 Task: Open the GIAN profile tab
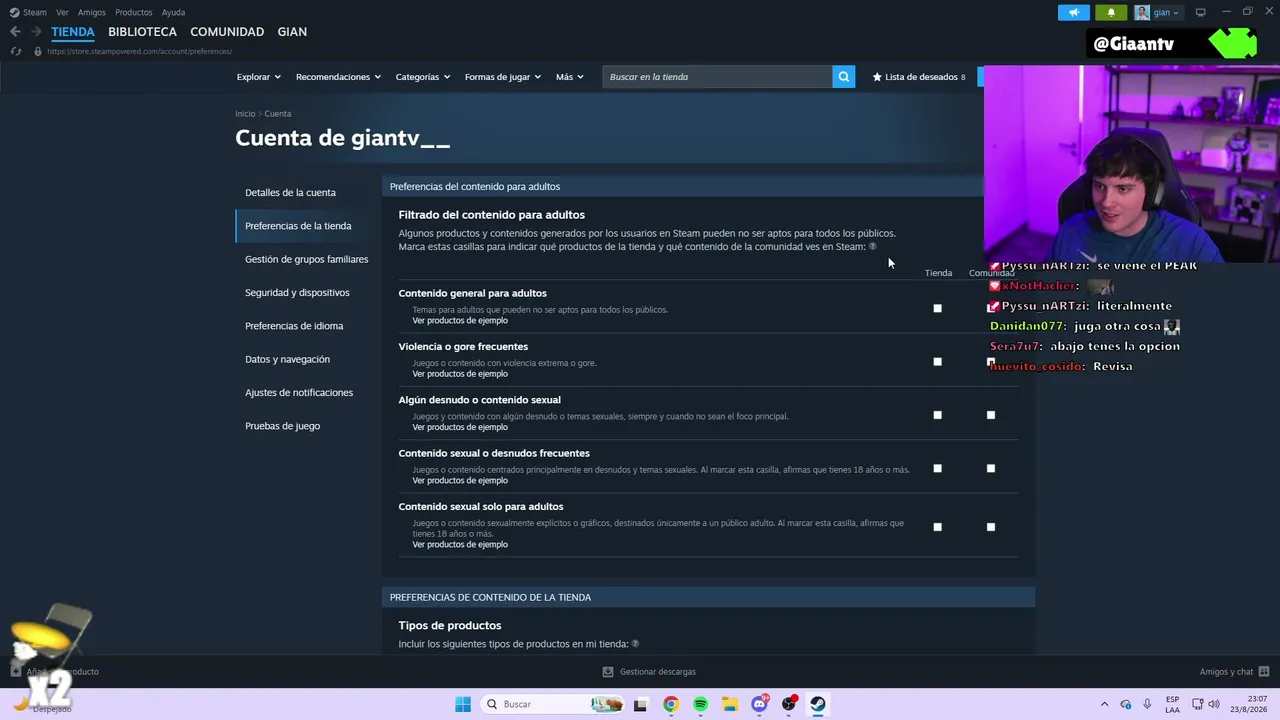pos(292,32)
